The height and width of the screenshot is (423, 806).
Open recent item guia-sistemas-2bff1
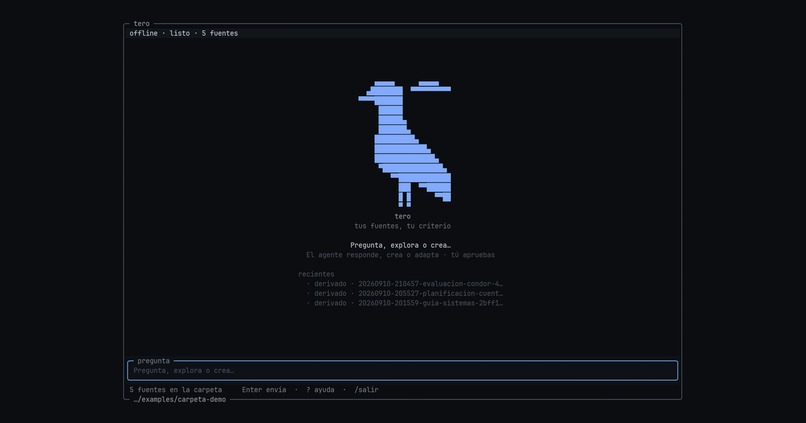click(405, 303)
